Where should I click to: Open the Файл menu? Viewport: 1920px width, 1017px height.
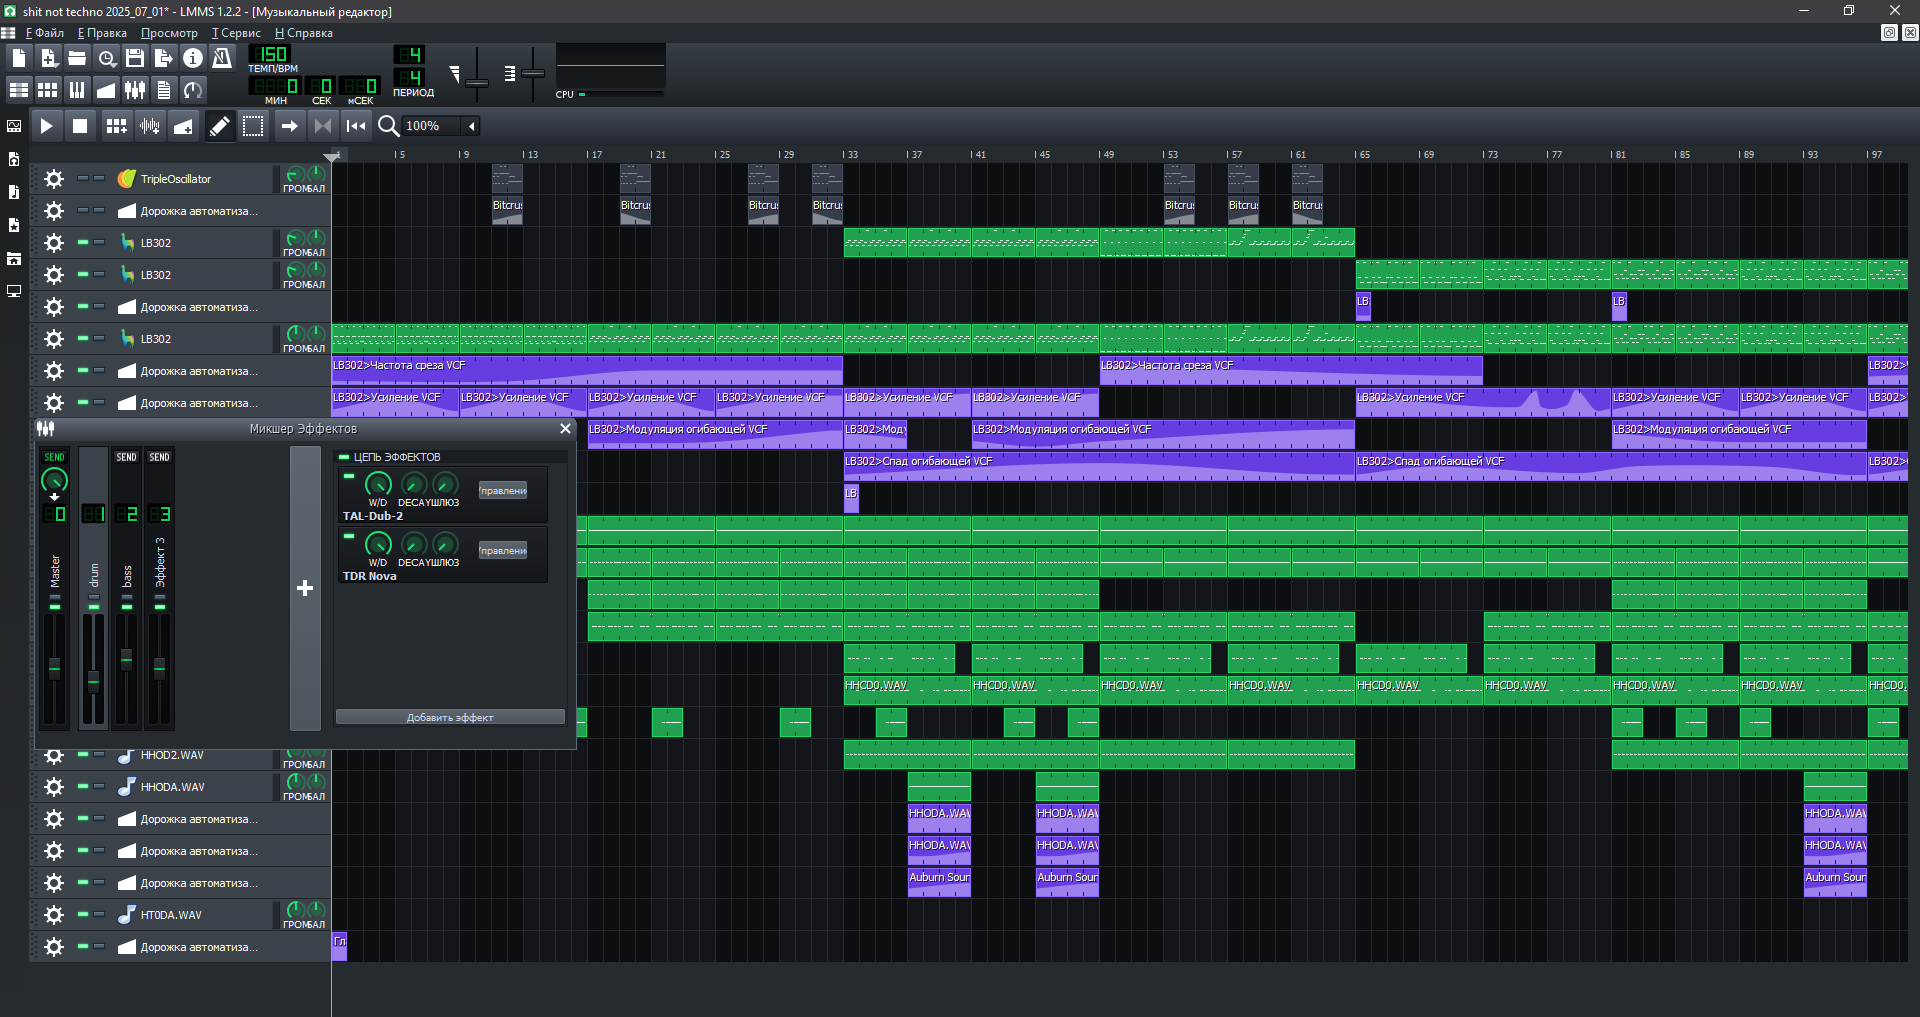pos(45,33)
